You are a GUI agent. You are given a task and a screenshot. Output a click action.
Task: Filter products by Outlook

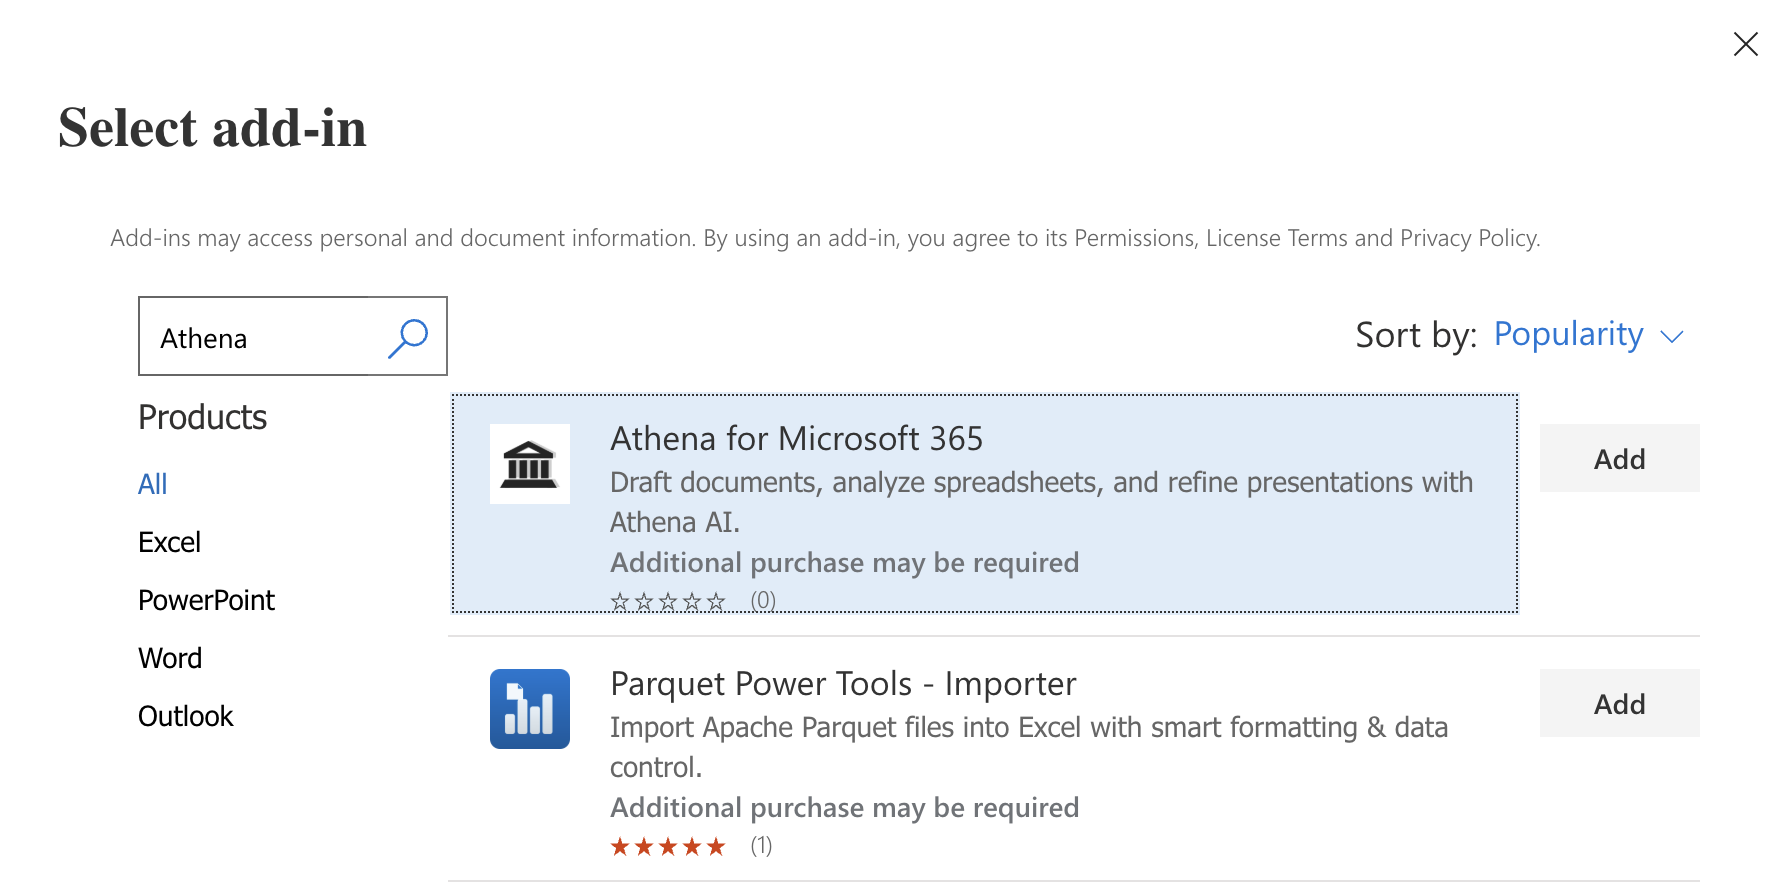[185, 716]
